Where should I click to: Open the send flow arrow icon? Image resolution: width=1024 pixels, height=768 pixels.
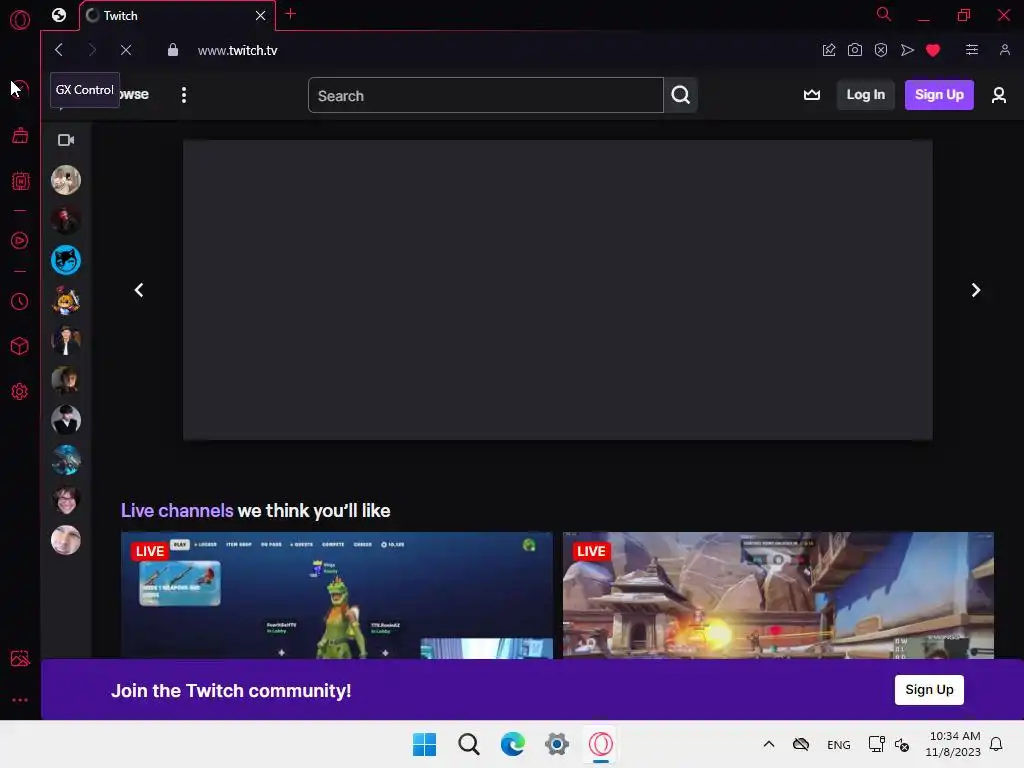[907, 50]
